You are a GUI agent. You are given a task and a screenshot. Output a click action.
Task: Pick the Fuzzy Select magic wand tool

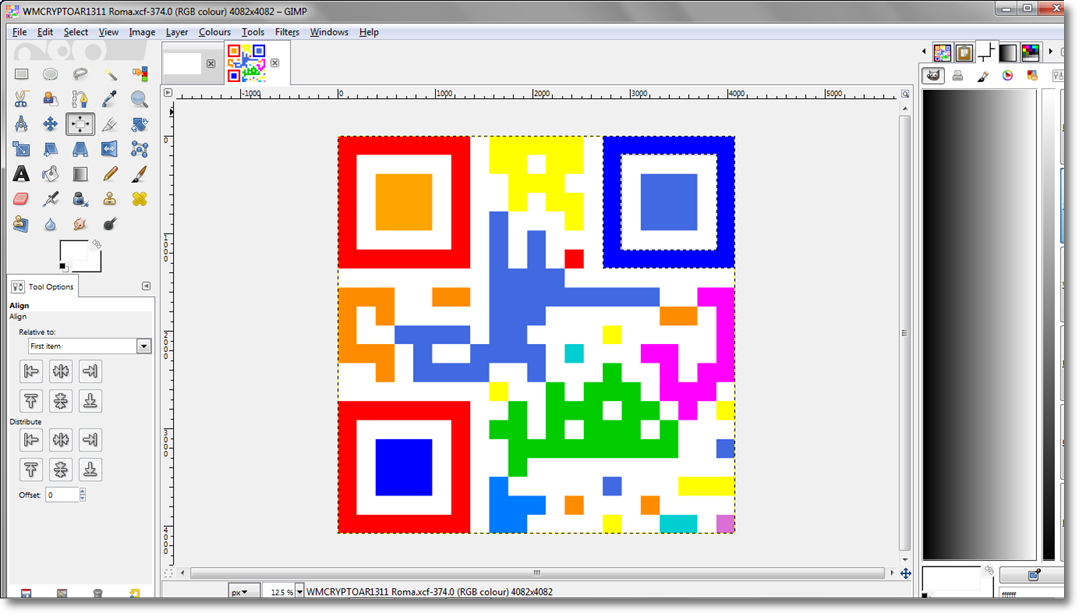point(110,74)
